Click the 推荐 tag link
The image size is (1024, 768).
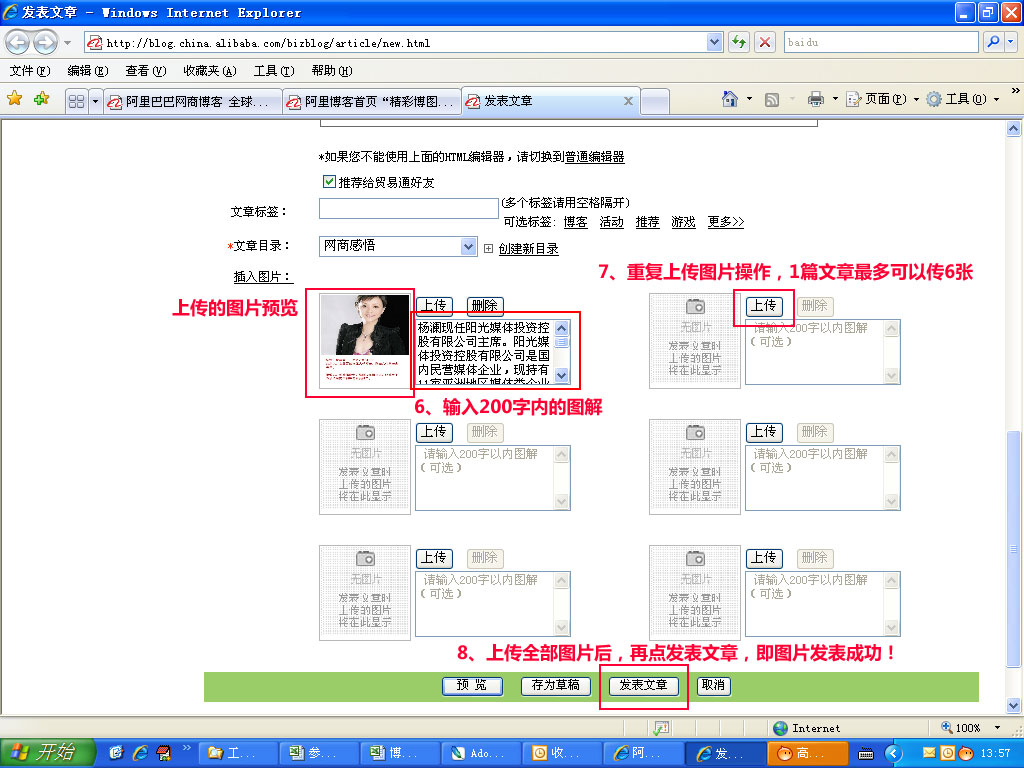pyautogui.click(x=647, y=222)
